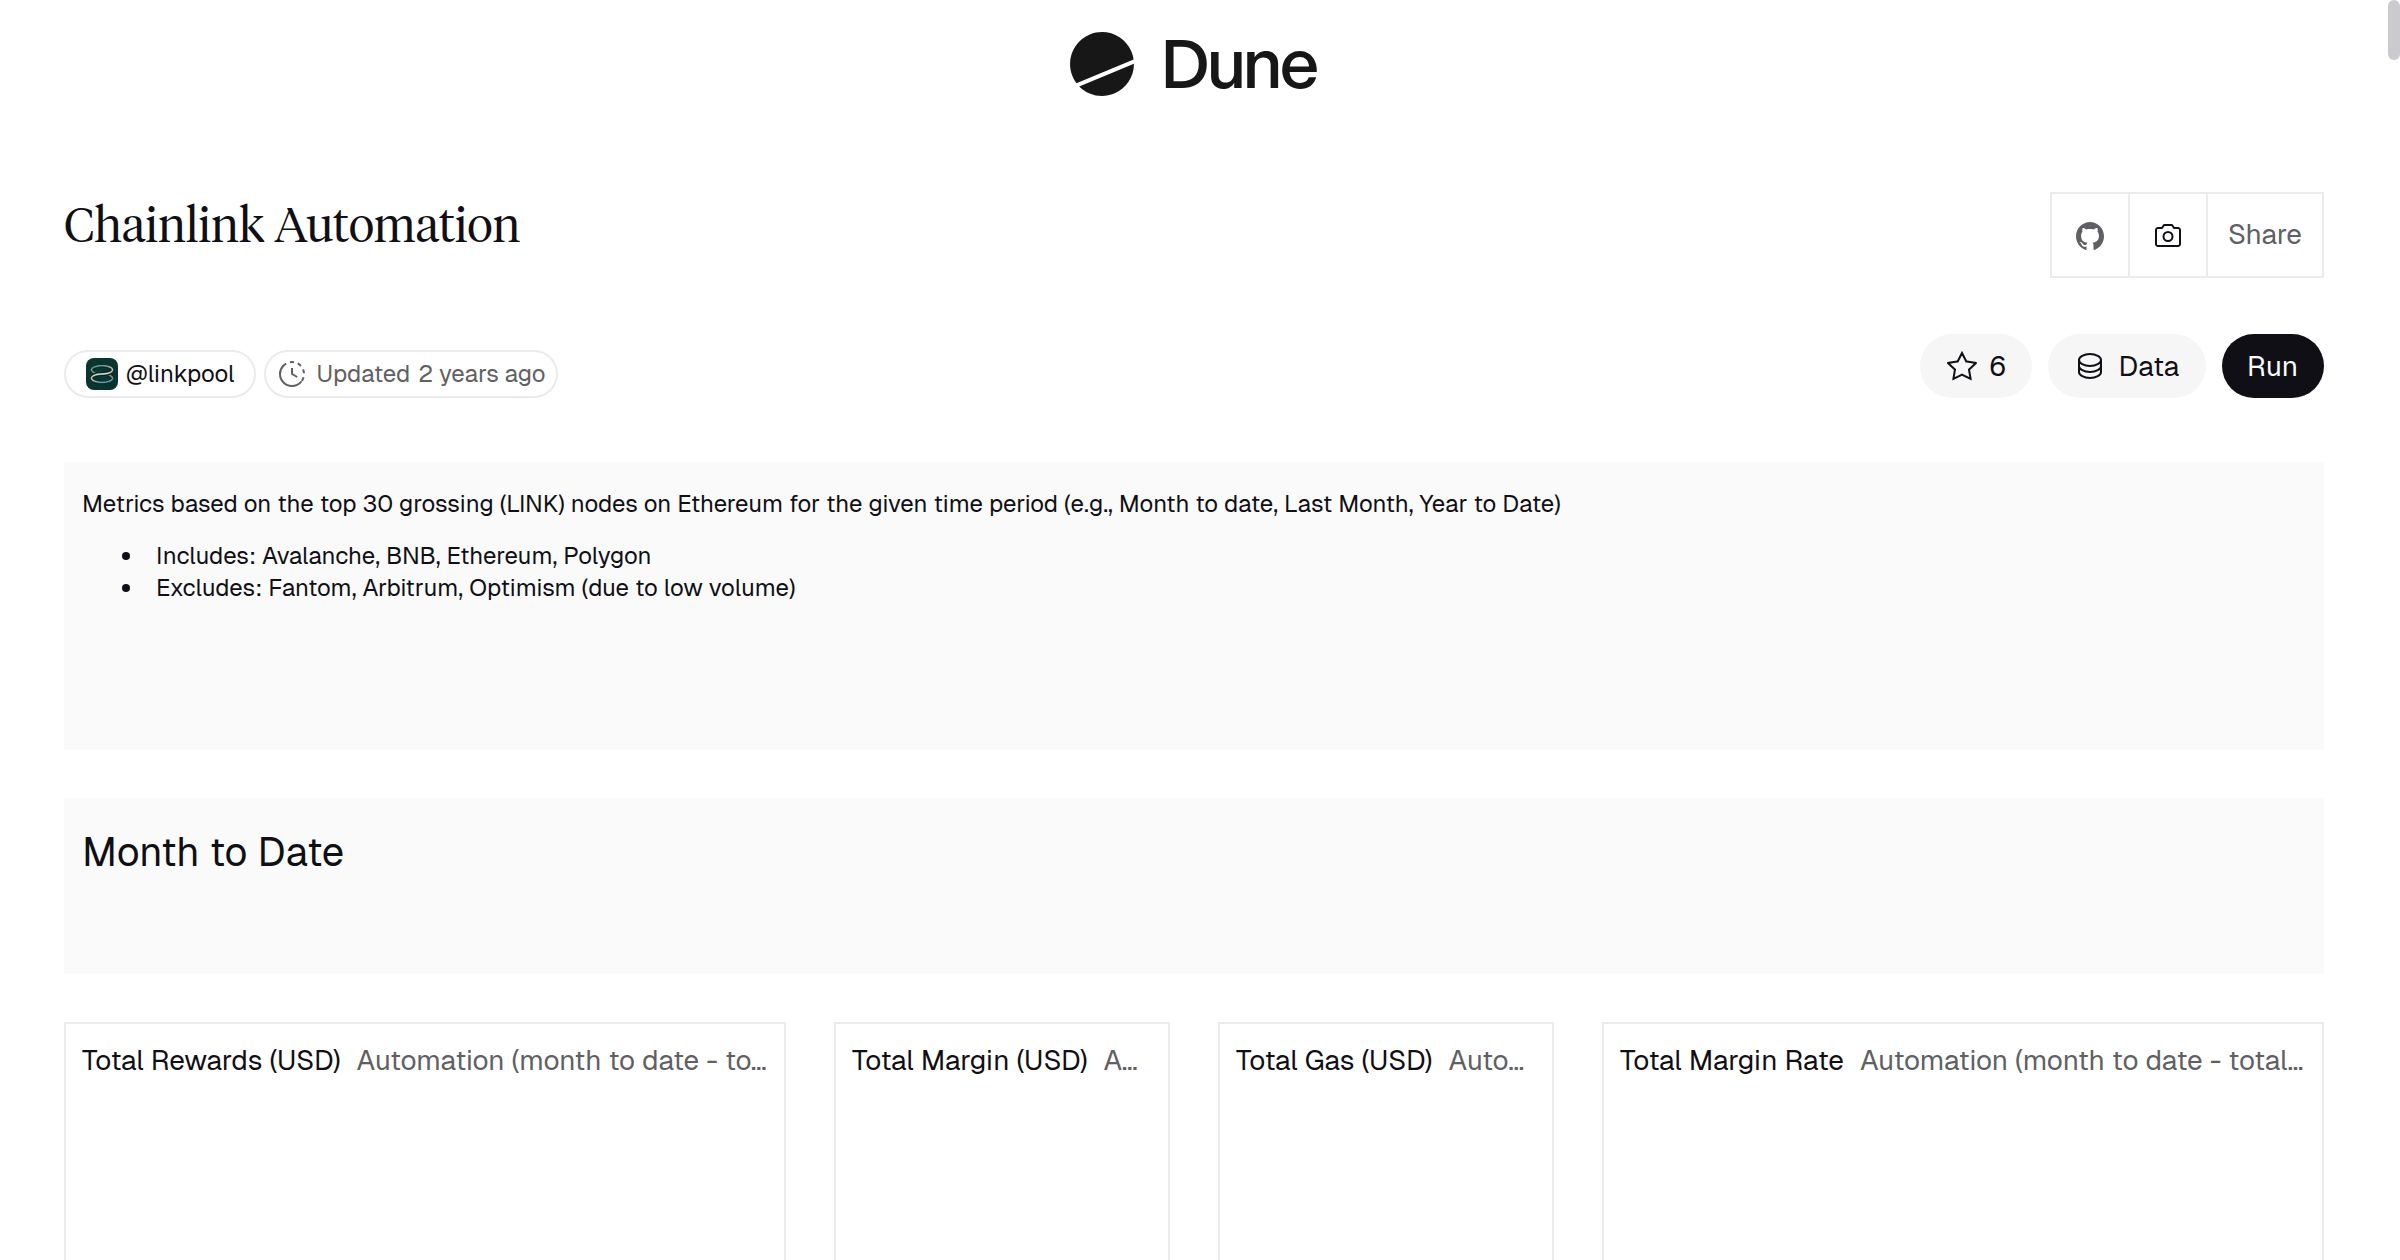Click the Dune logo
This screenshot has width=2400, height=1260.
tap(1195, 64)
